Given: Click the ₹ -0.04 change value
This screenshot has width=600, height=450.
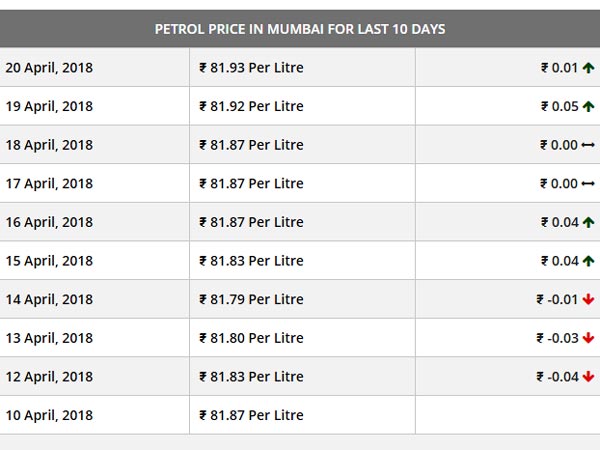Looking at the screenshot, I should pyautogui.click(x=557, y=377).
